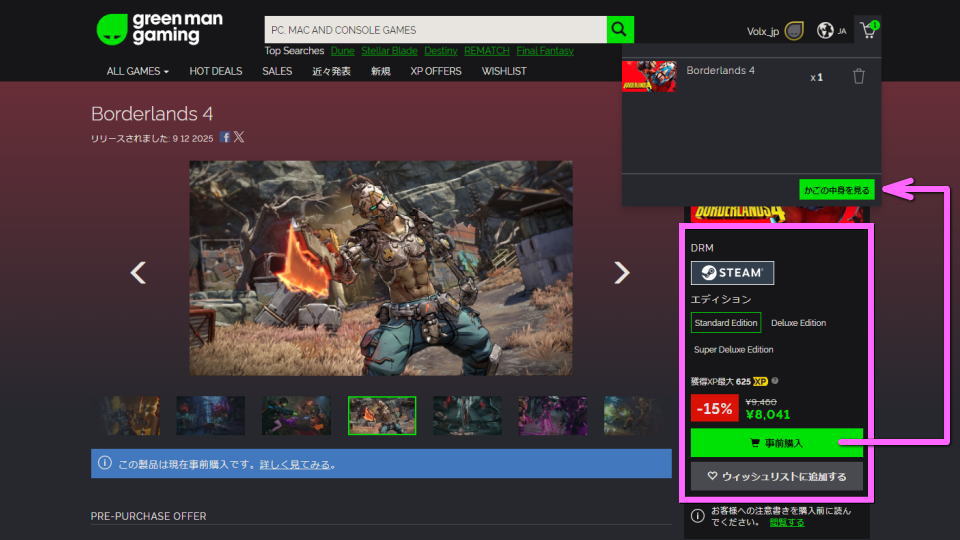Select Deluxe Edition
The image size is (960, 540).
tap(798, 323)
